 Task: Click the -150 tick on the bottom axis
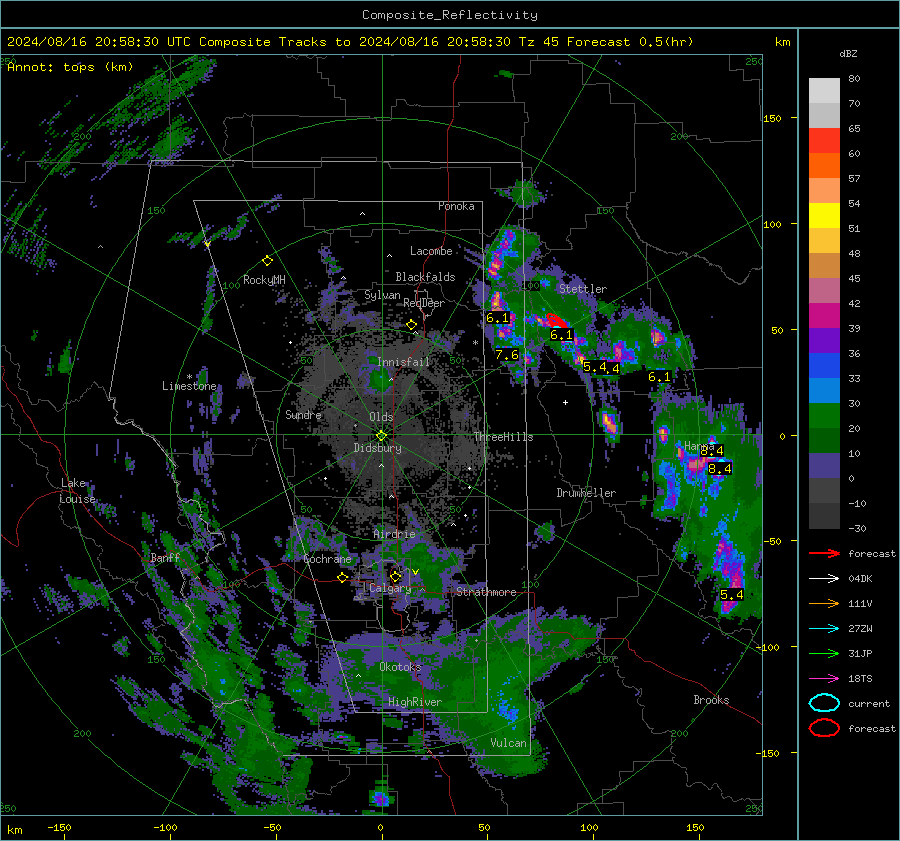59,827
